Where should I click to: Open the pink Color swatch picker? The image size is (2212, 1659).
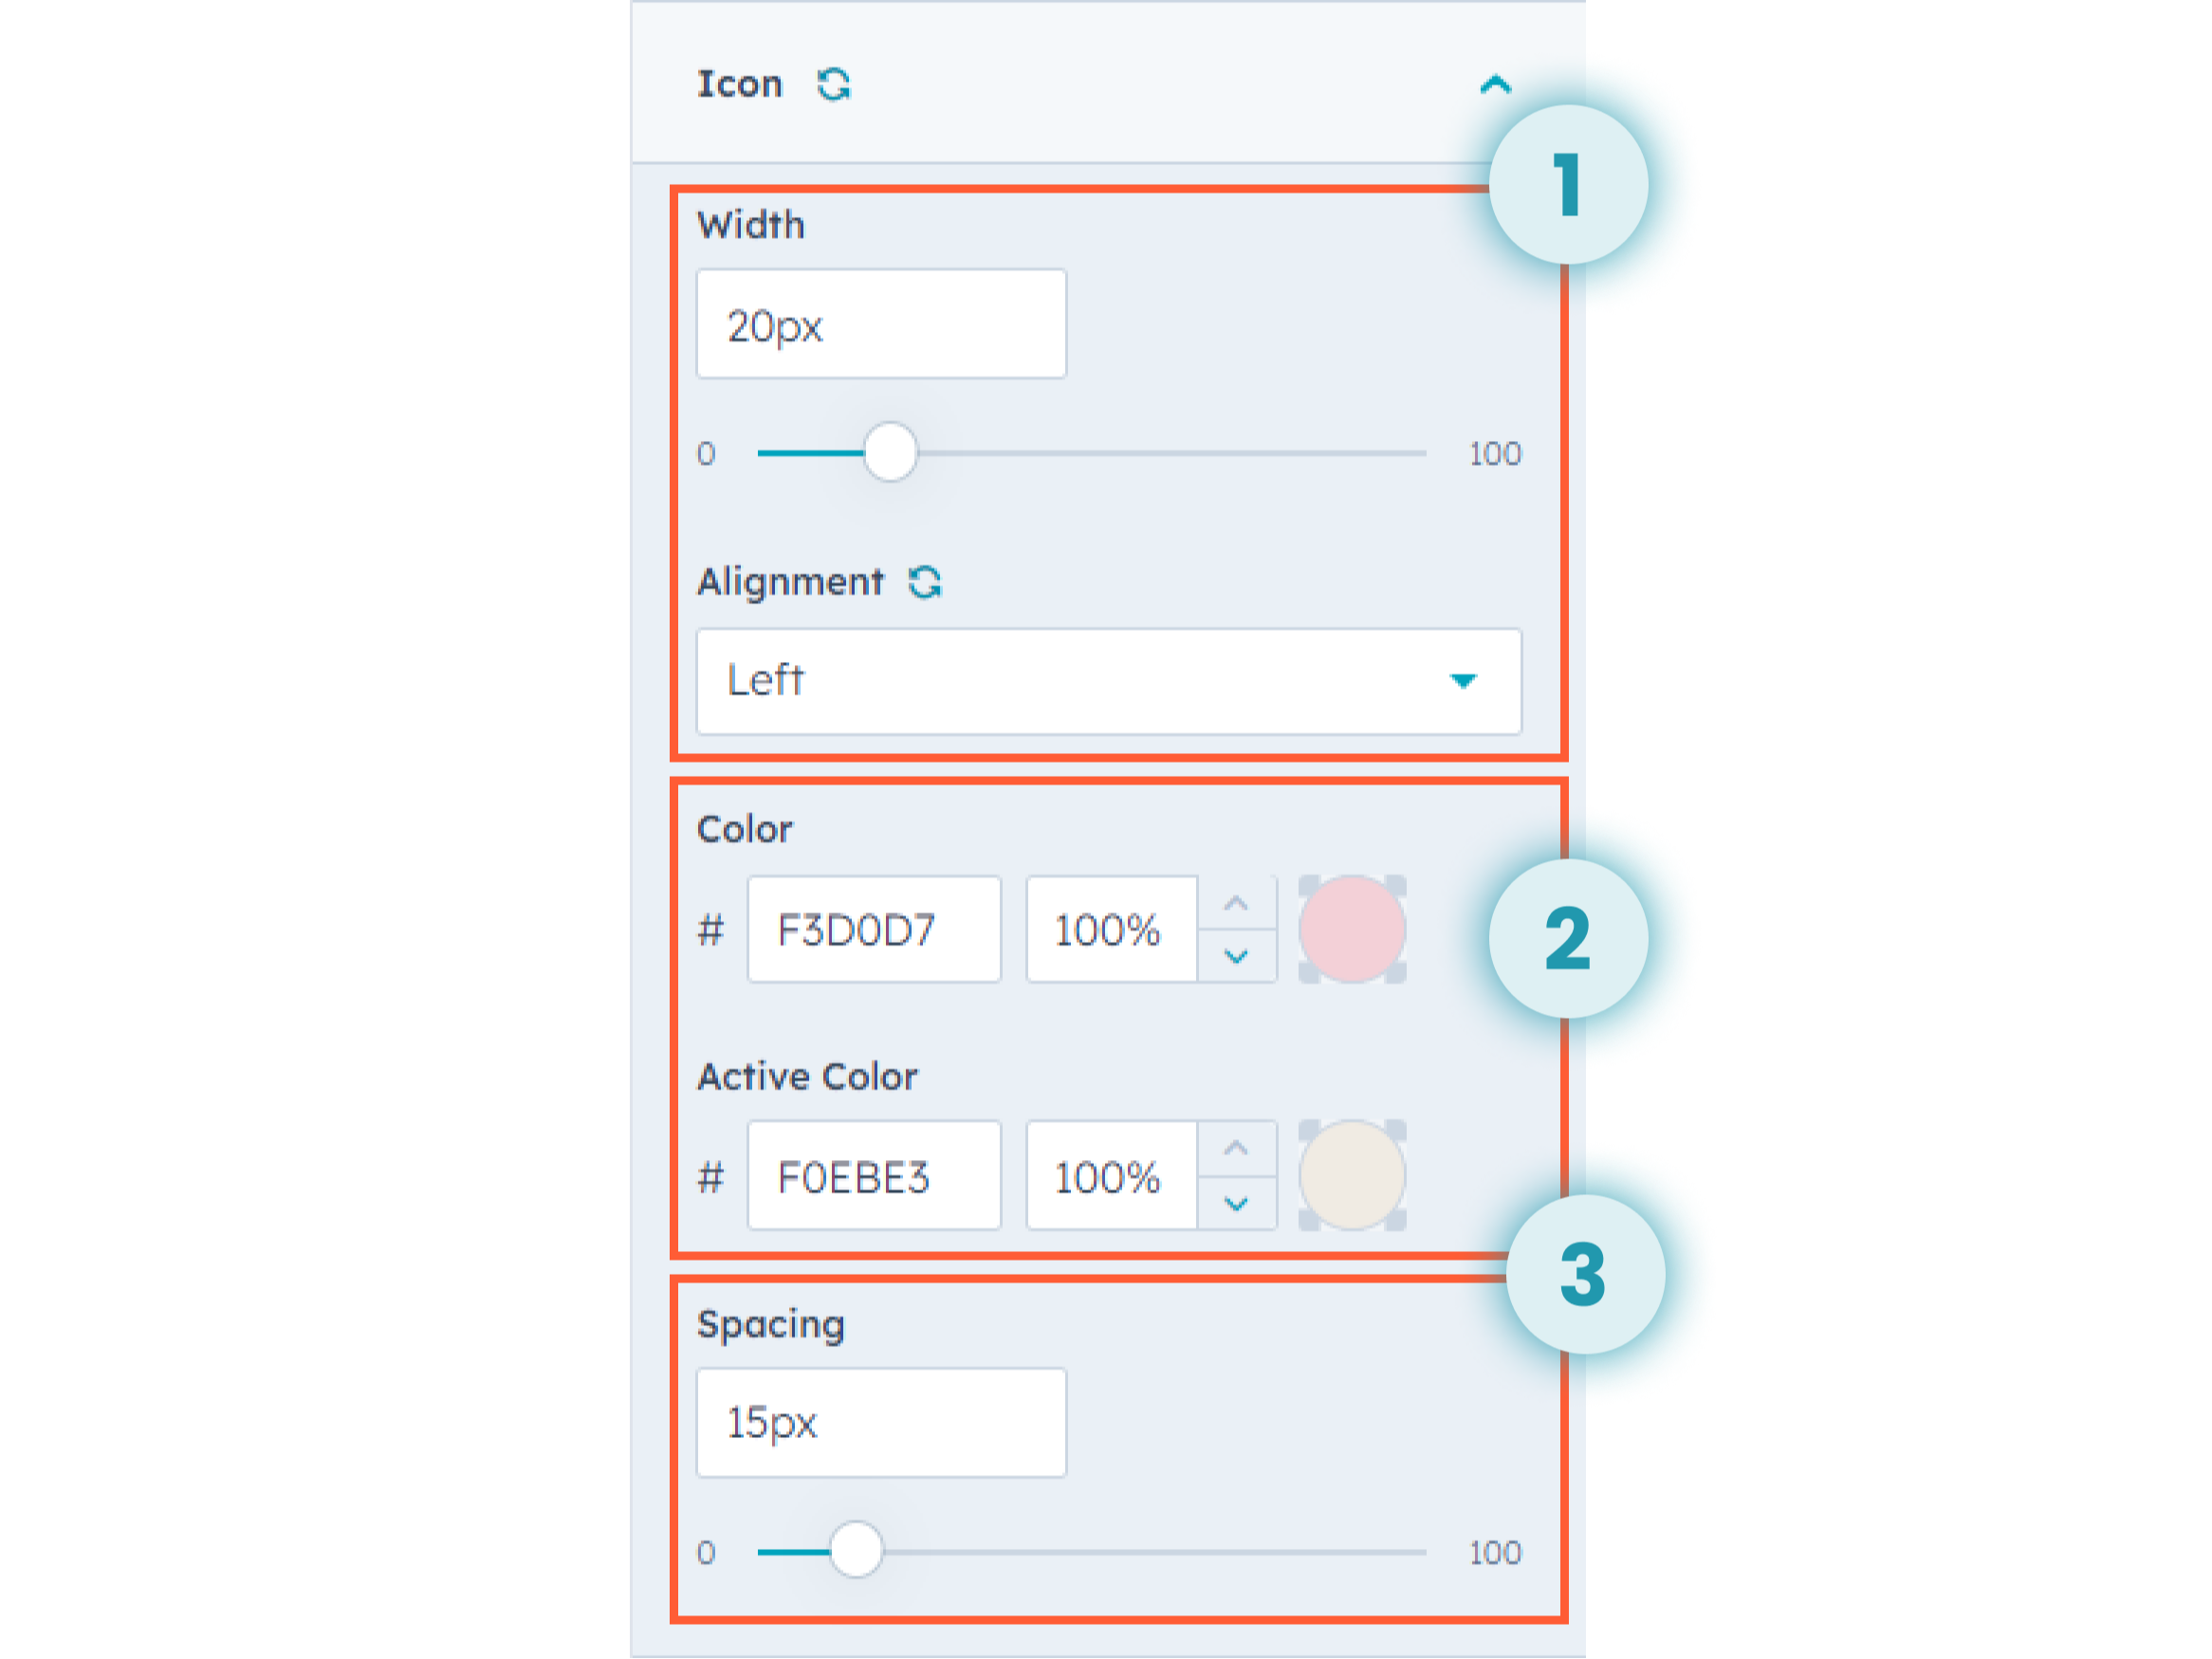tap(1352, 930)
